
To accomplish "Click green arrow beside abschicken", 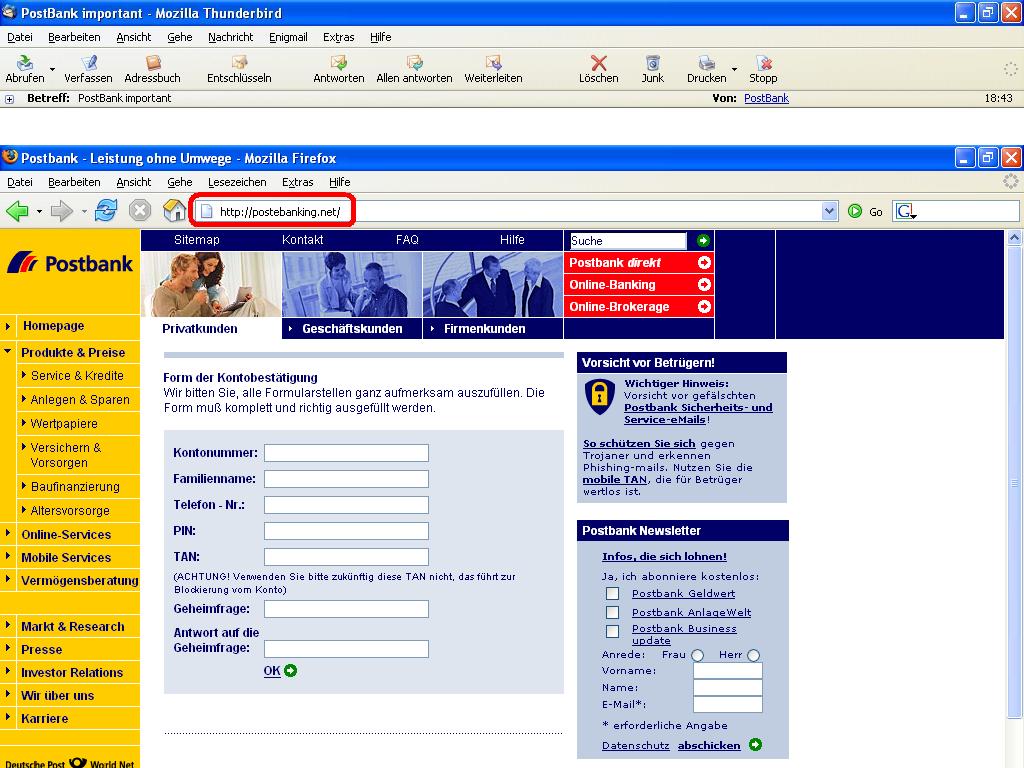I will pyautogui.click(x=756, y=744).
